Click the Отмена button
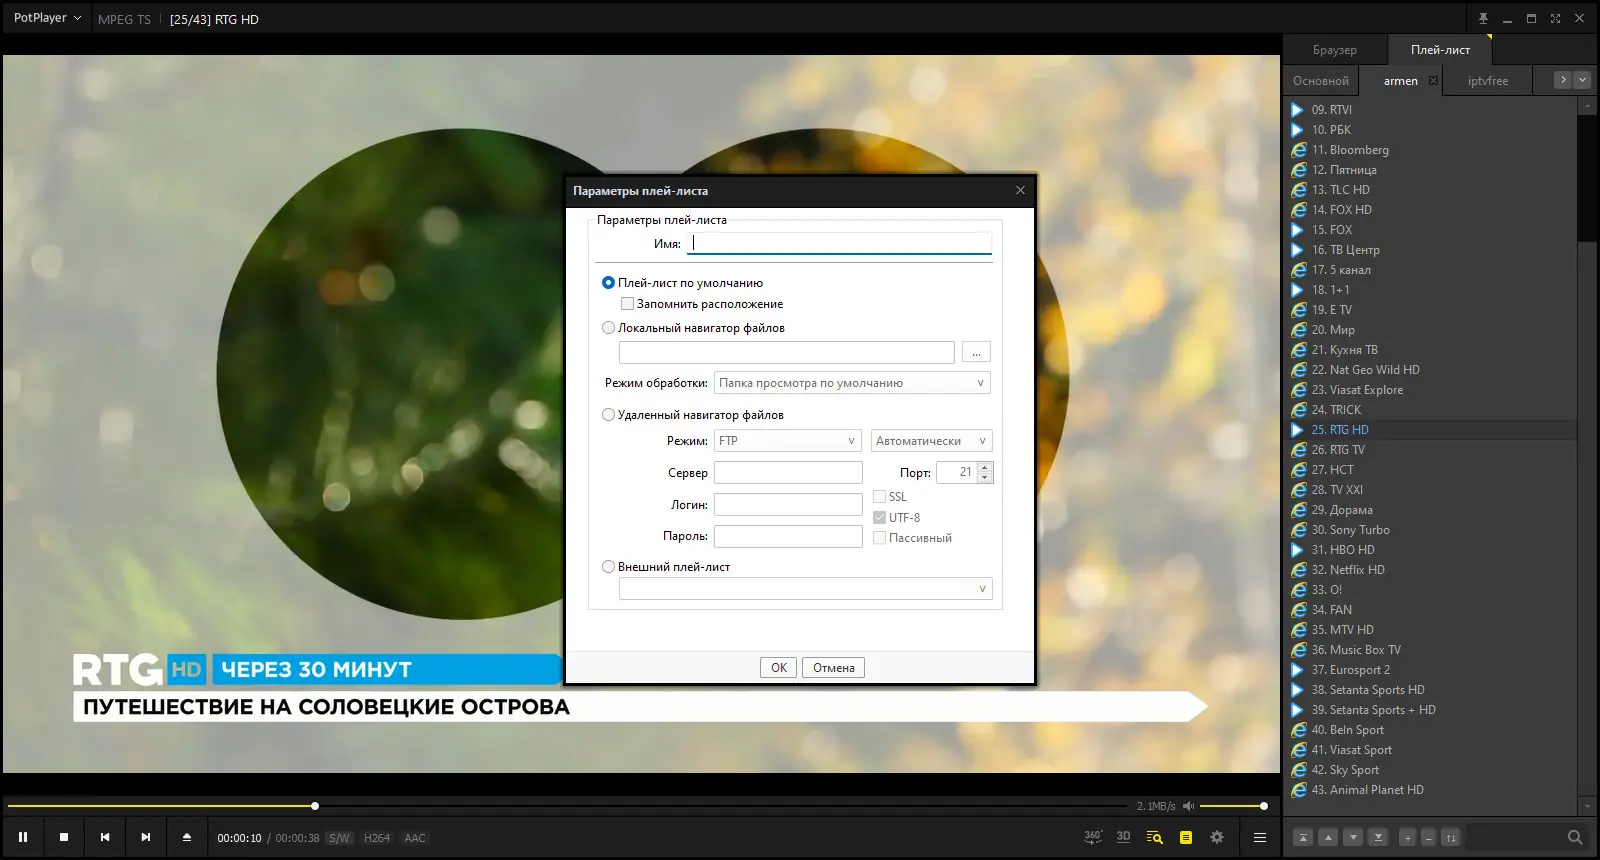 coord(834,668)
